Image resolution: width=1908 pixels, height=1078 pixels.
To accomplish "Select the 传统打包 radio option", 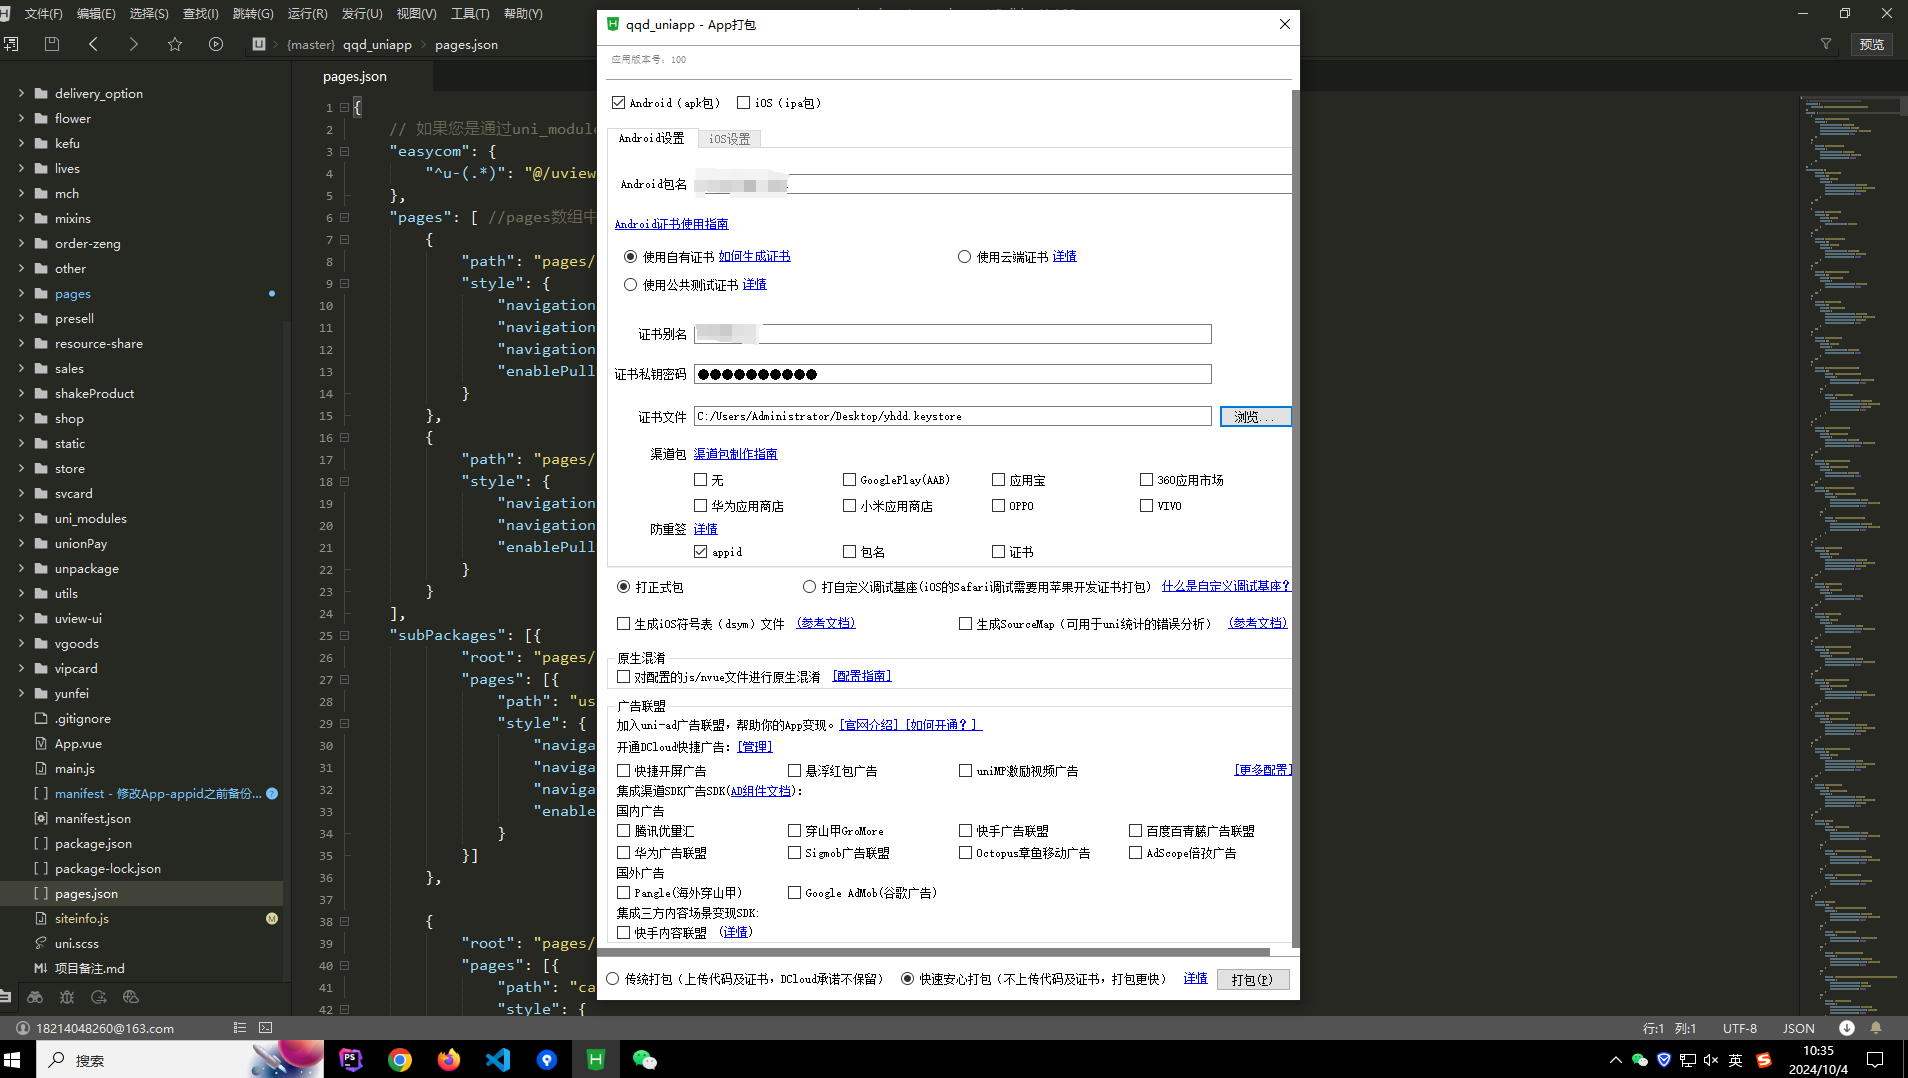I will 612,979.
